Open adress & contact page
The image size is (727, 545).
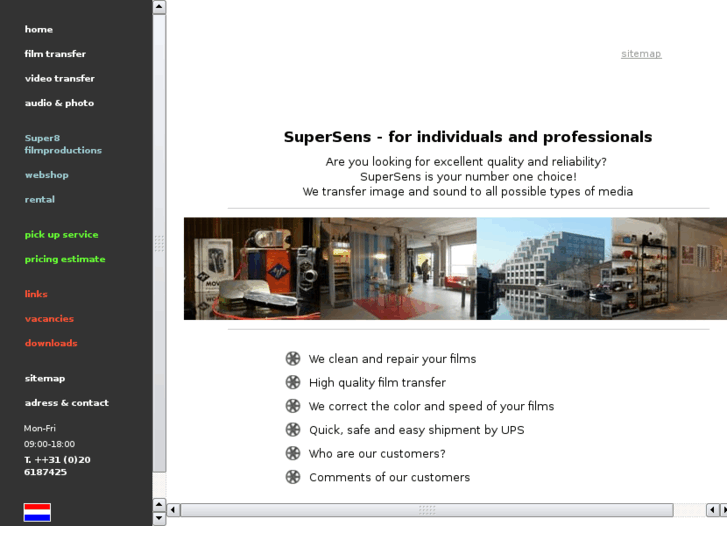tap(67, 403)
